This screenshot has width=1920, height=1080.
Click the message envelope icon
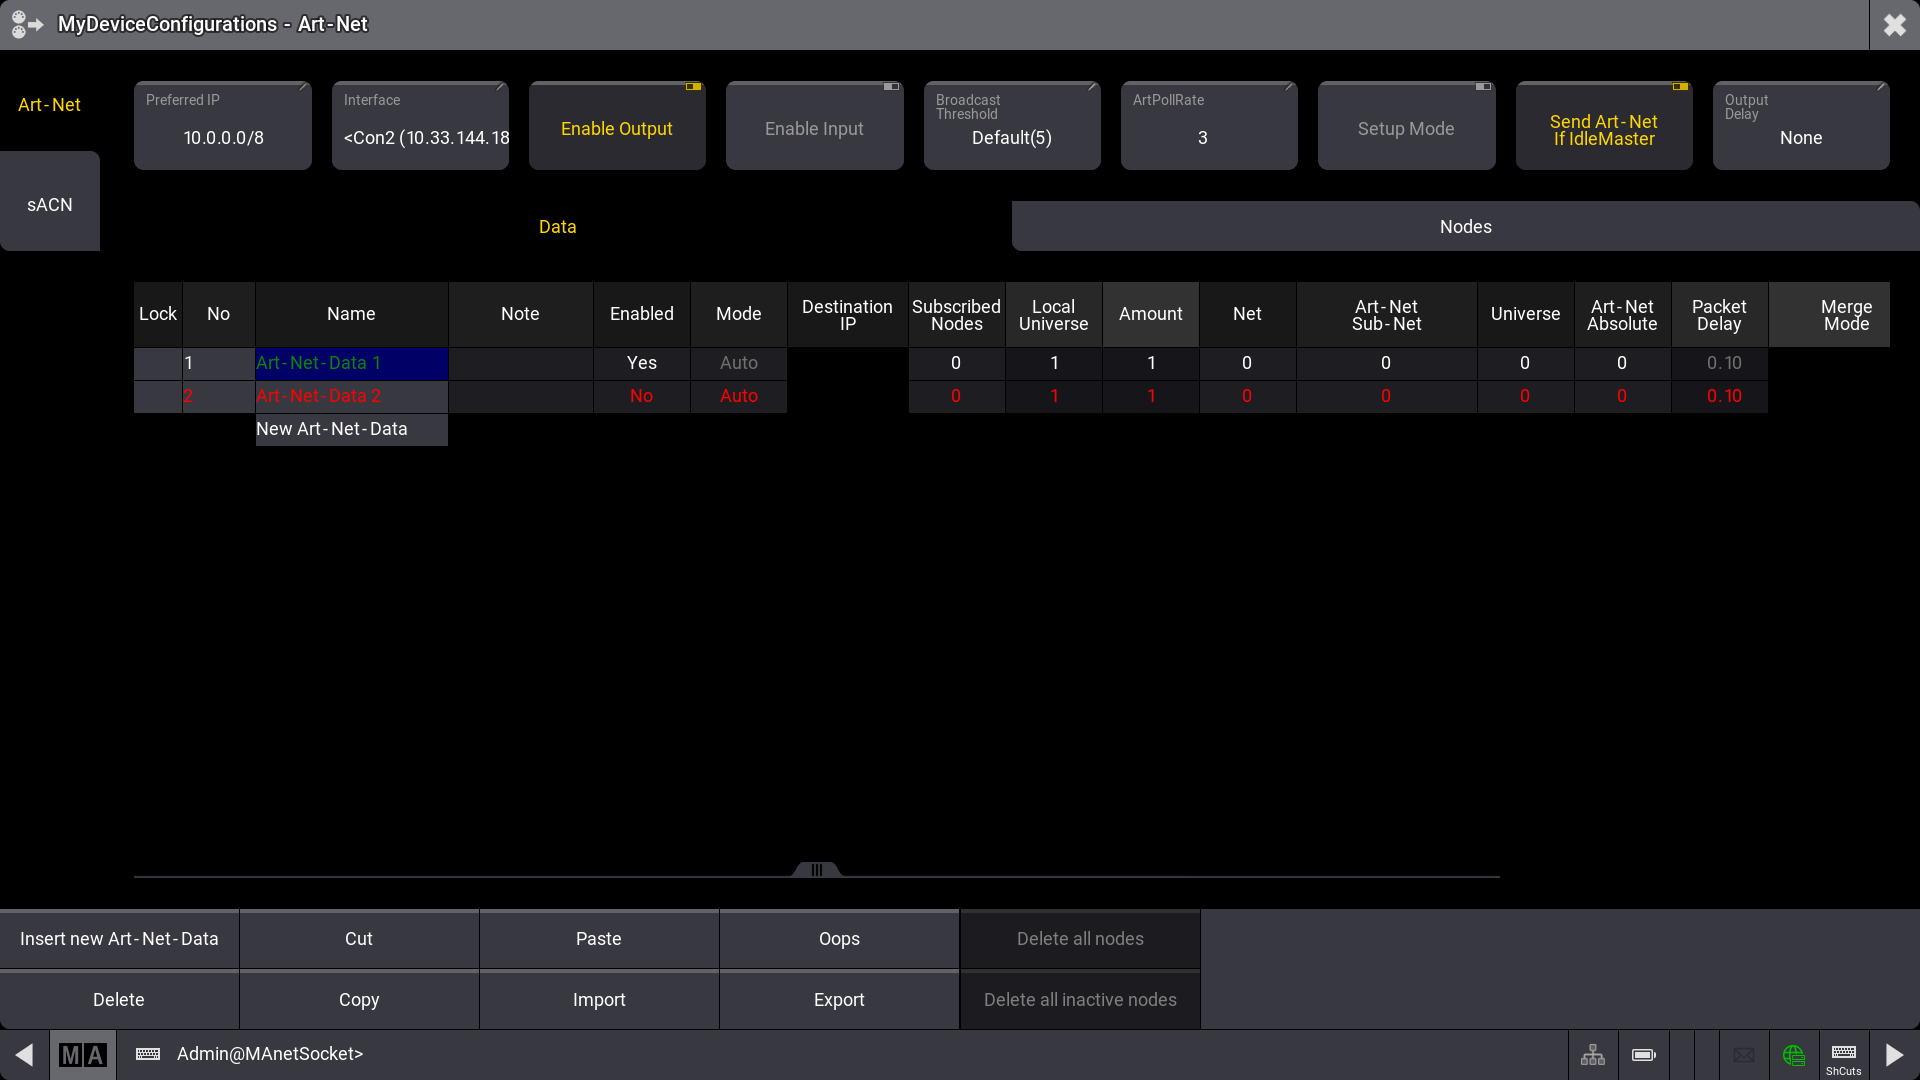point(1744,1055)
